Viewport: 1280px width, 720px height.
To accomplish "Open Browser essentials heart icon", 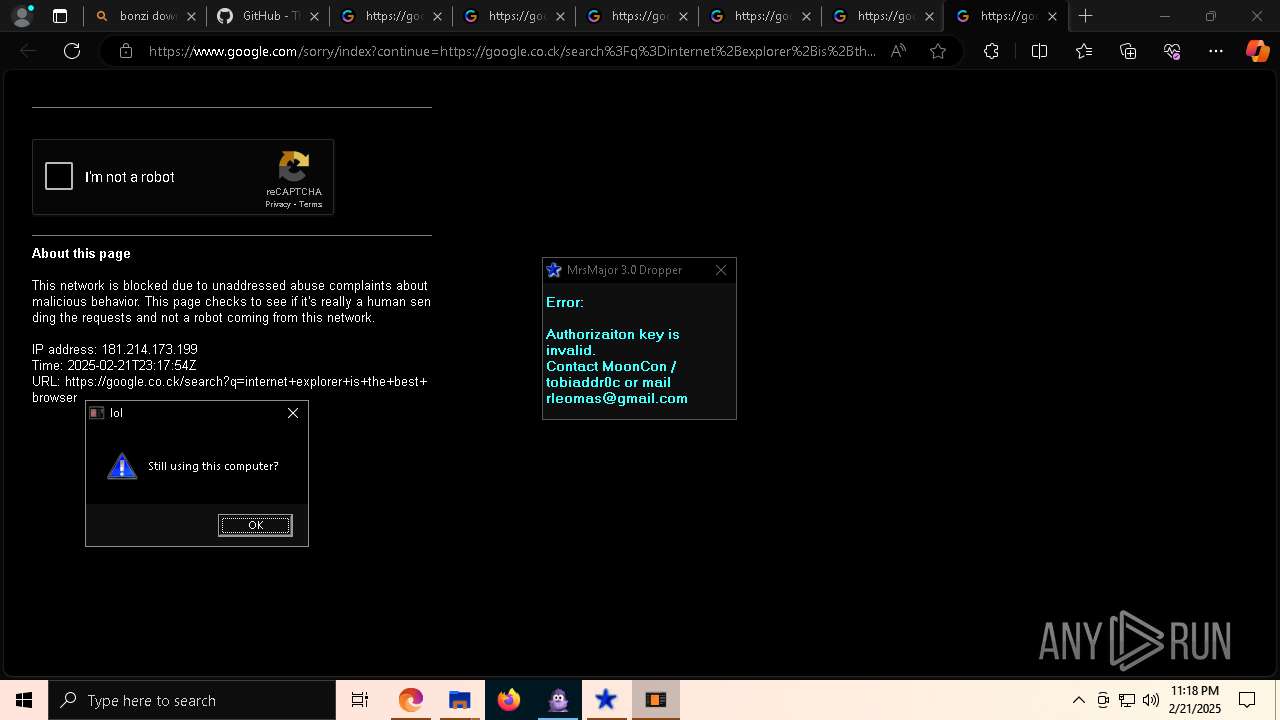I will pyautogui.click(x=1172, y=51).
